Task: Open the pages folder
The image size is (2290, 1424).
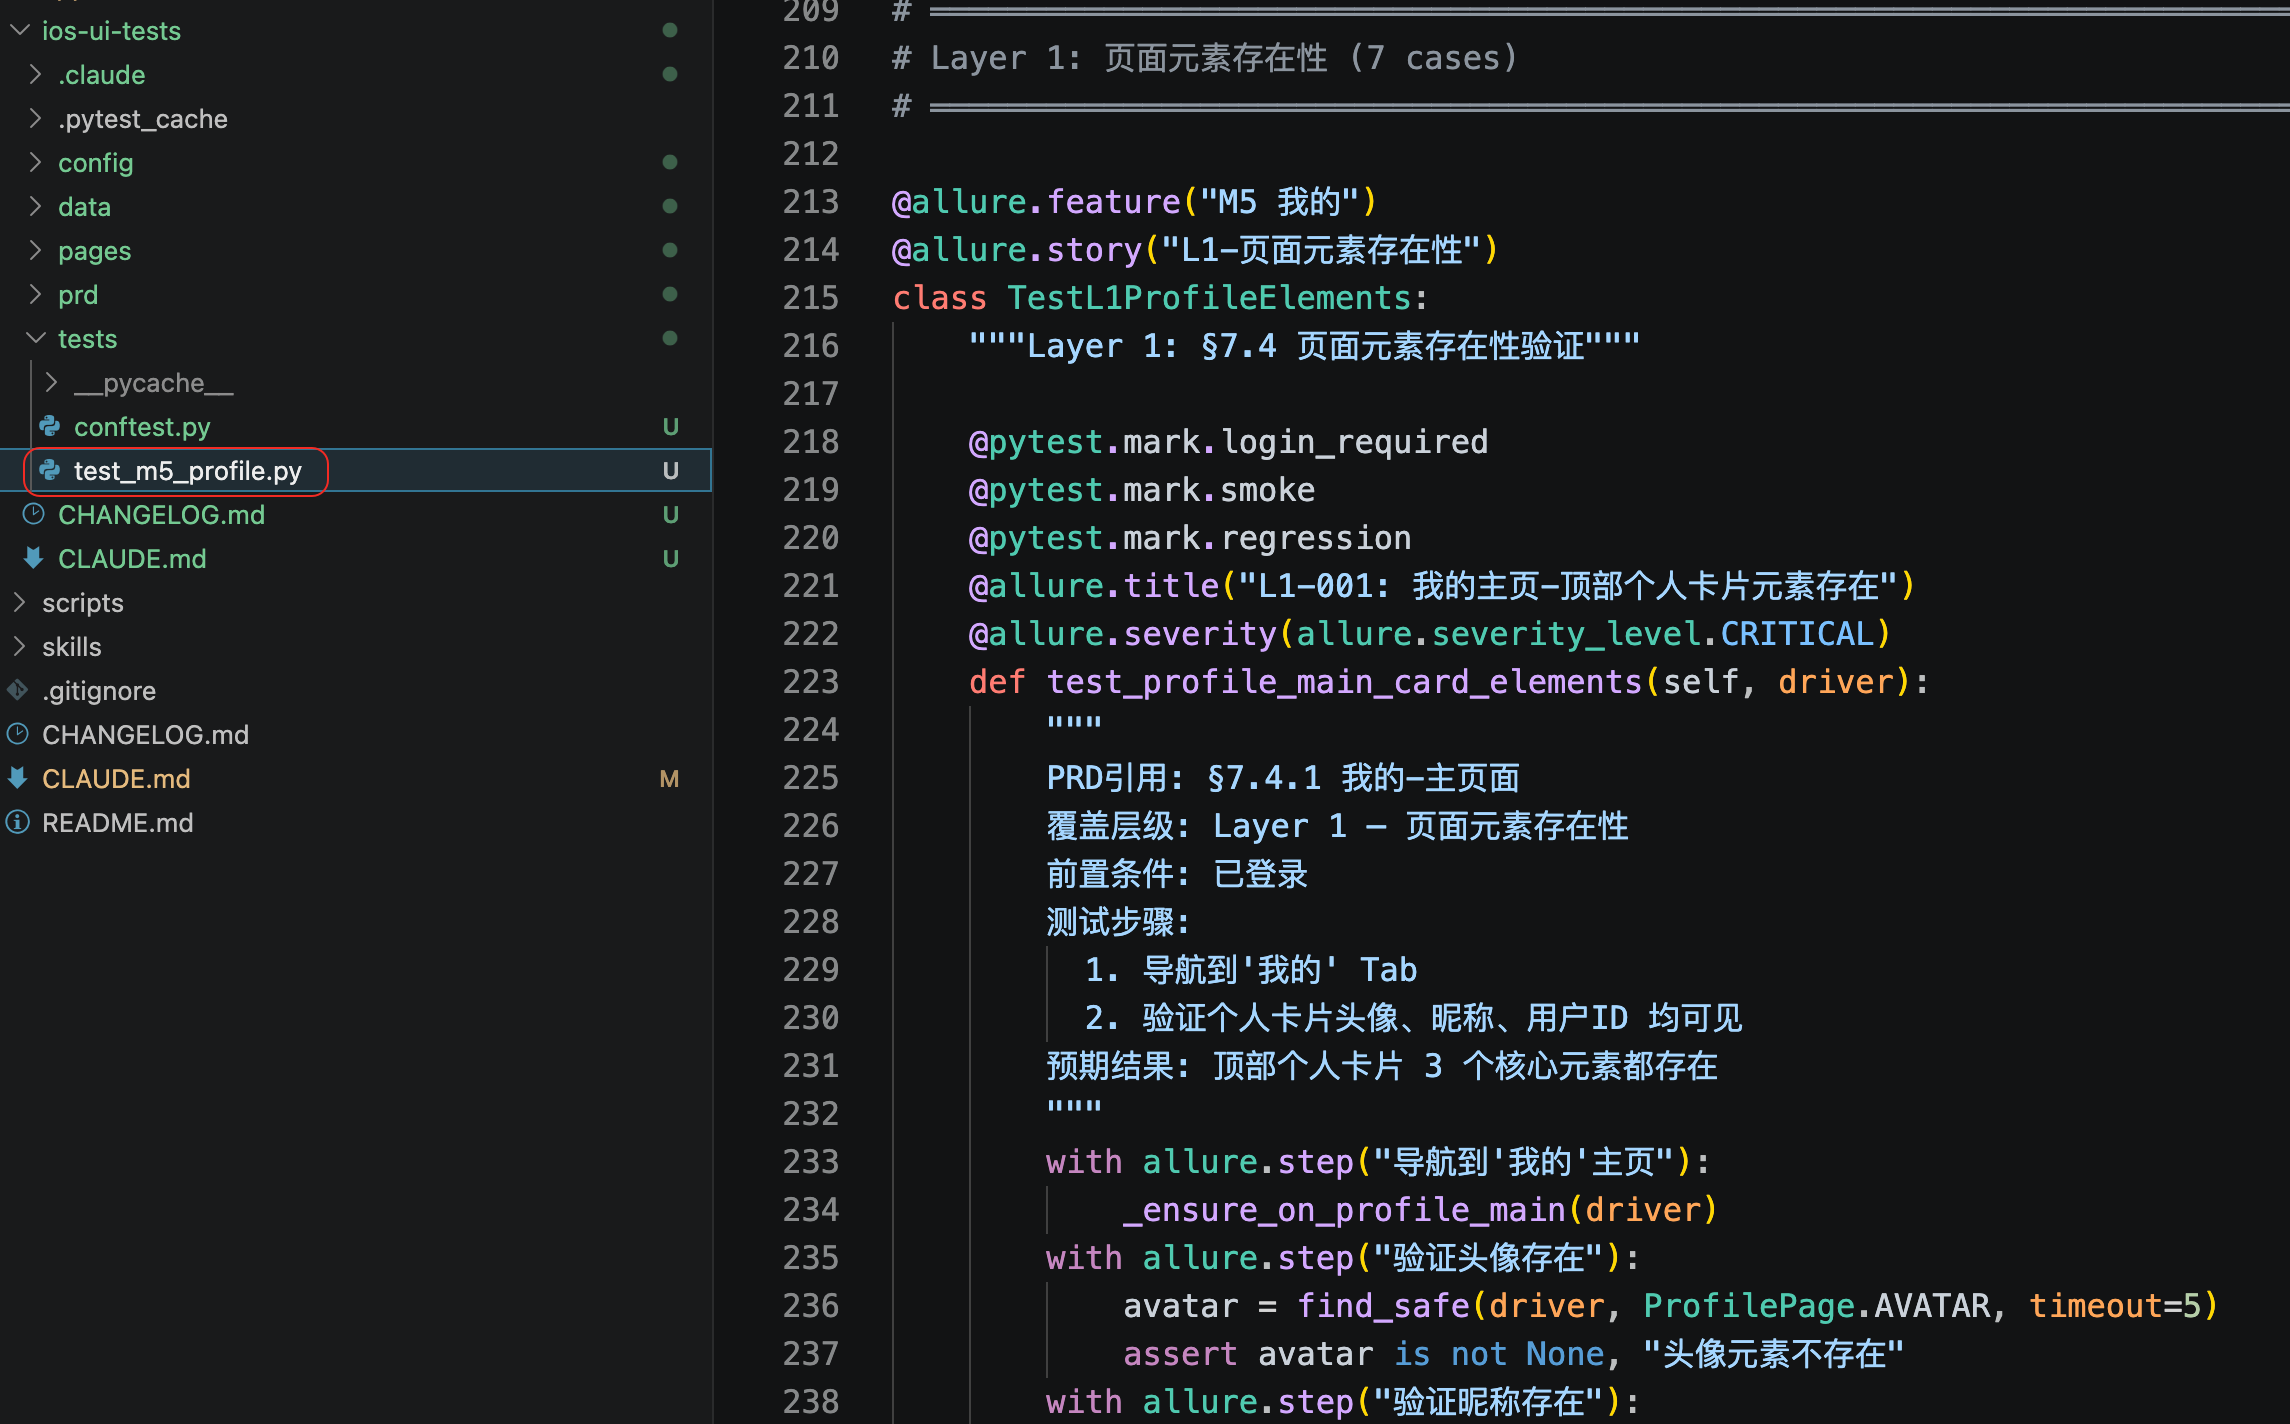Action: point(94,251)
